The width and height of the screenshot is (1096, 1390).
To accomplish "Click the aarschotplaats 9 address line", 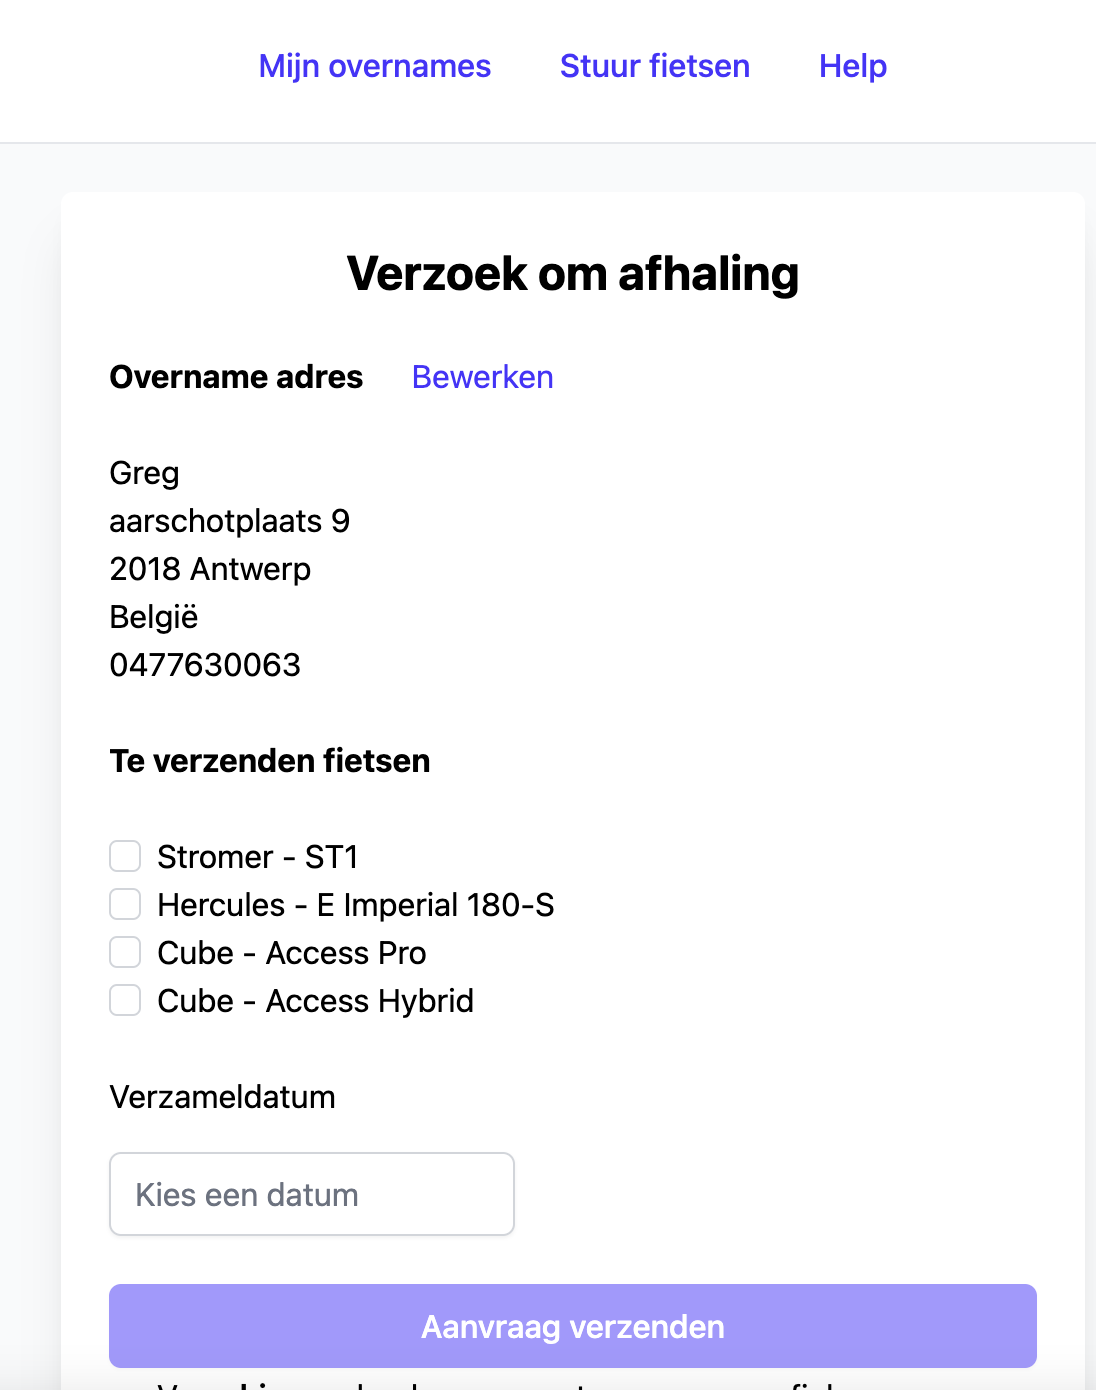I will (229, 521).
